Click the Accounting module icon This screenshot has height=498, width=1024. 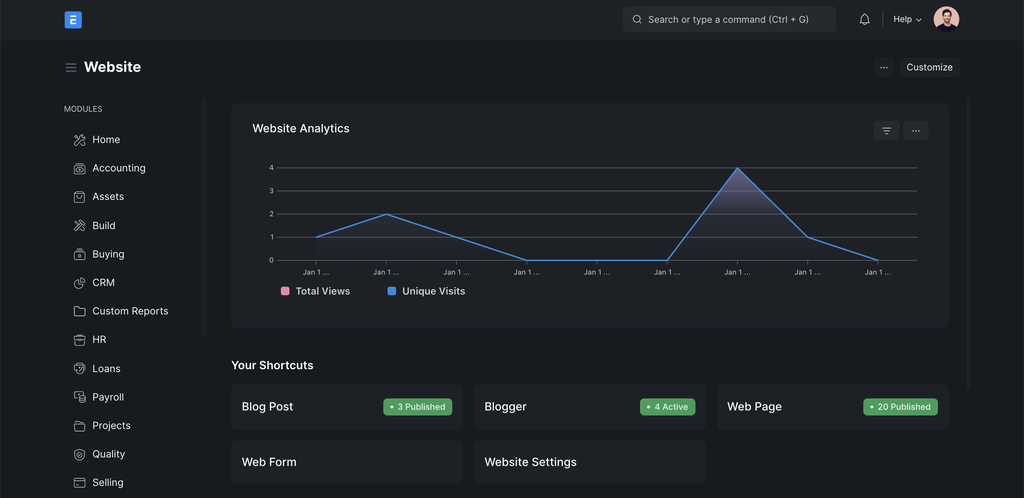point(80,169)
